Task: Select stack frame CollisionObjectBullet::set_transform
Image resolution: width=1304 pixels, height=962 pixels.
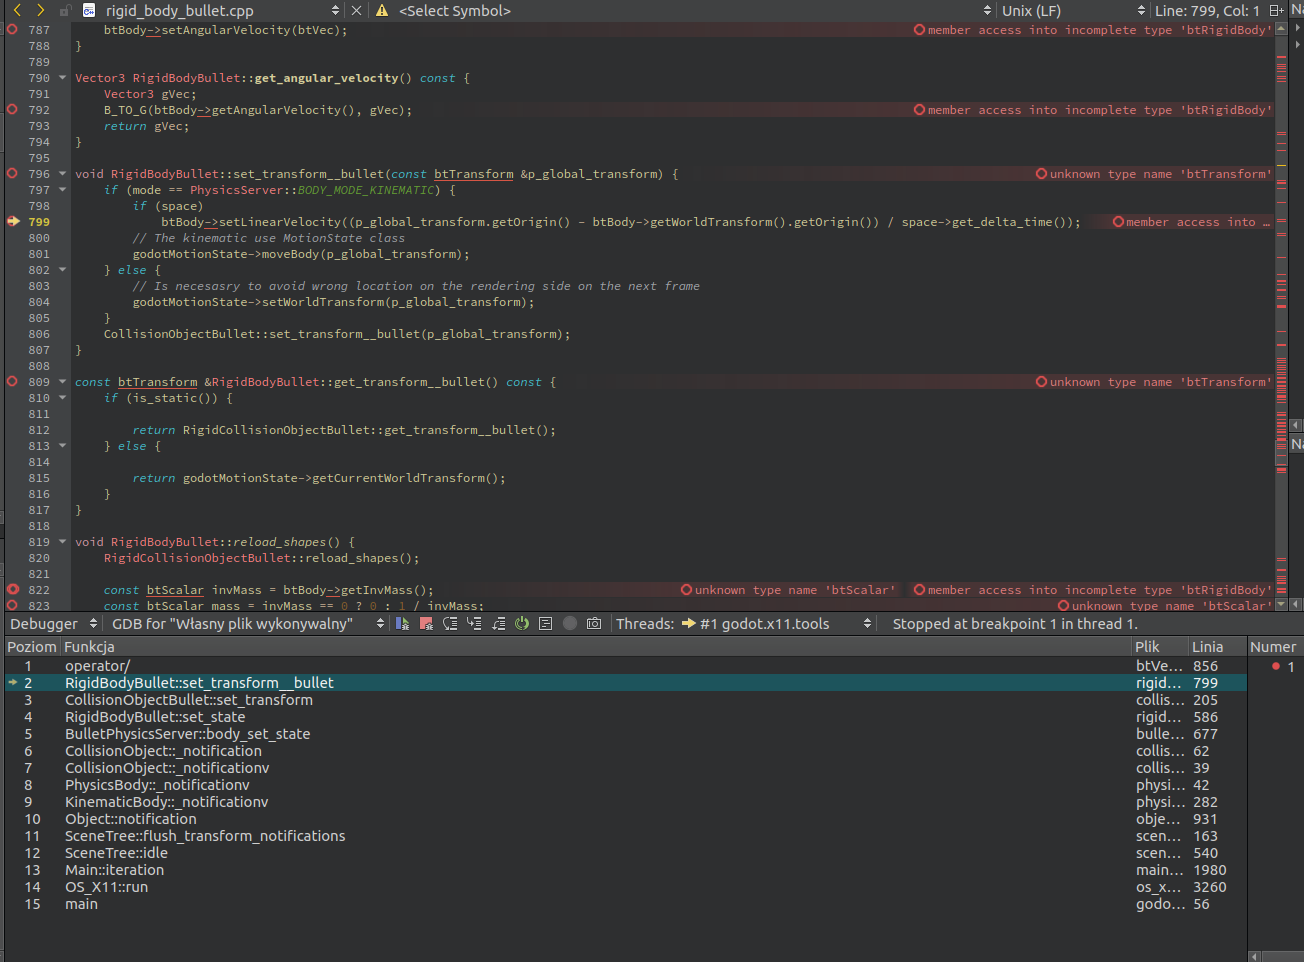Action: 625,699
